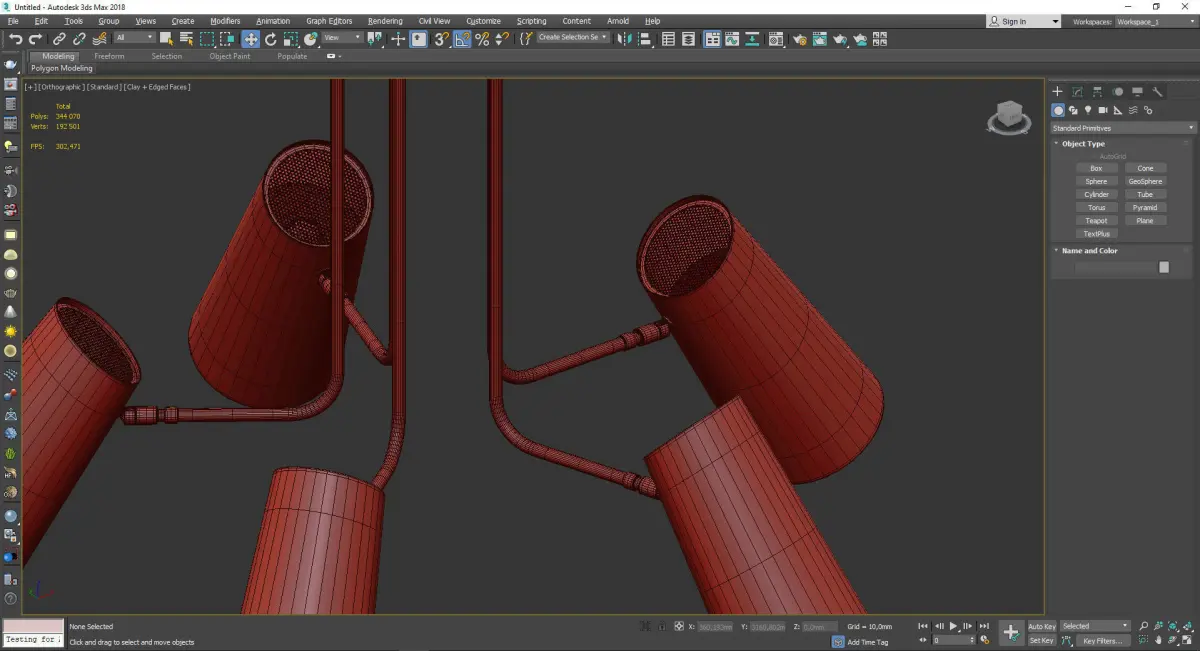Viewport: 1200px width, 651px height.
Task: Click the Mirror tool icon
Action: click(x=624, y=39)
